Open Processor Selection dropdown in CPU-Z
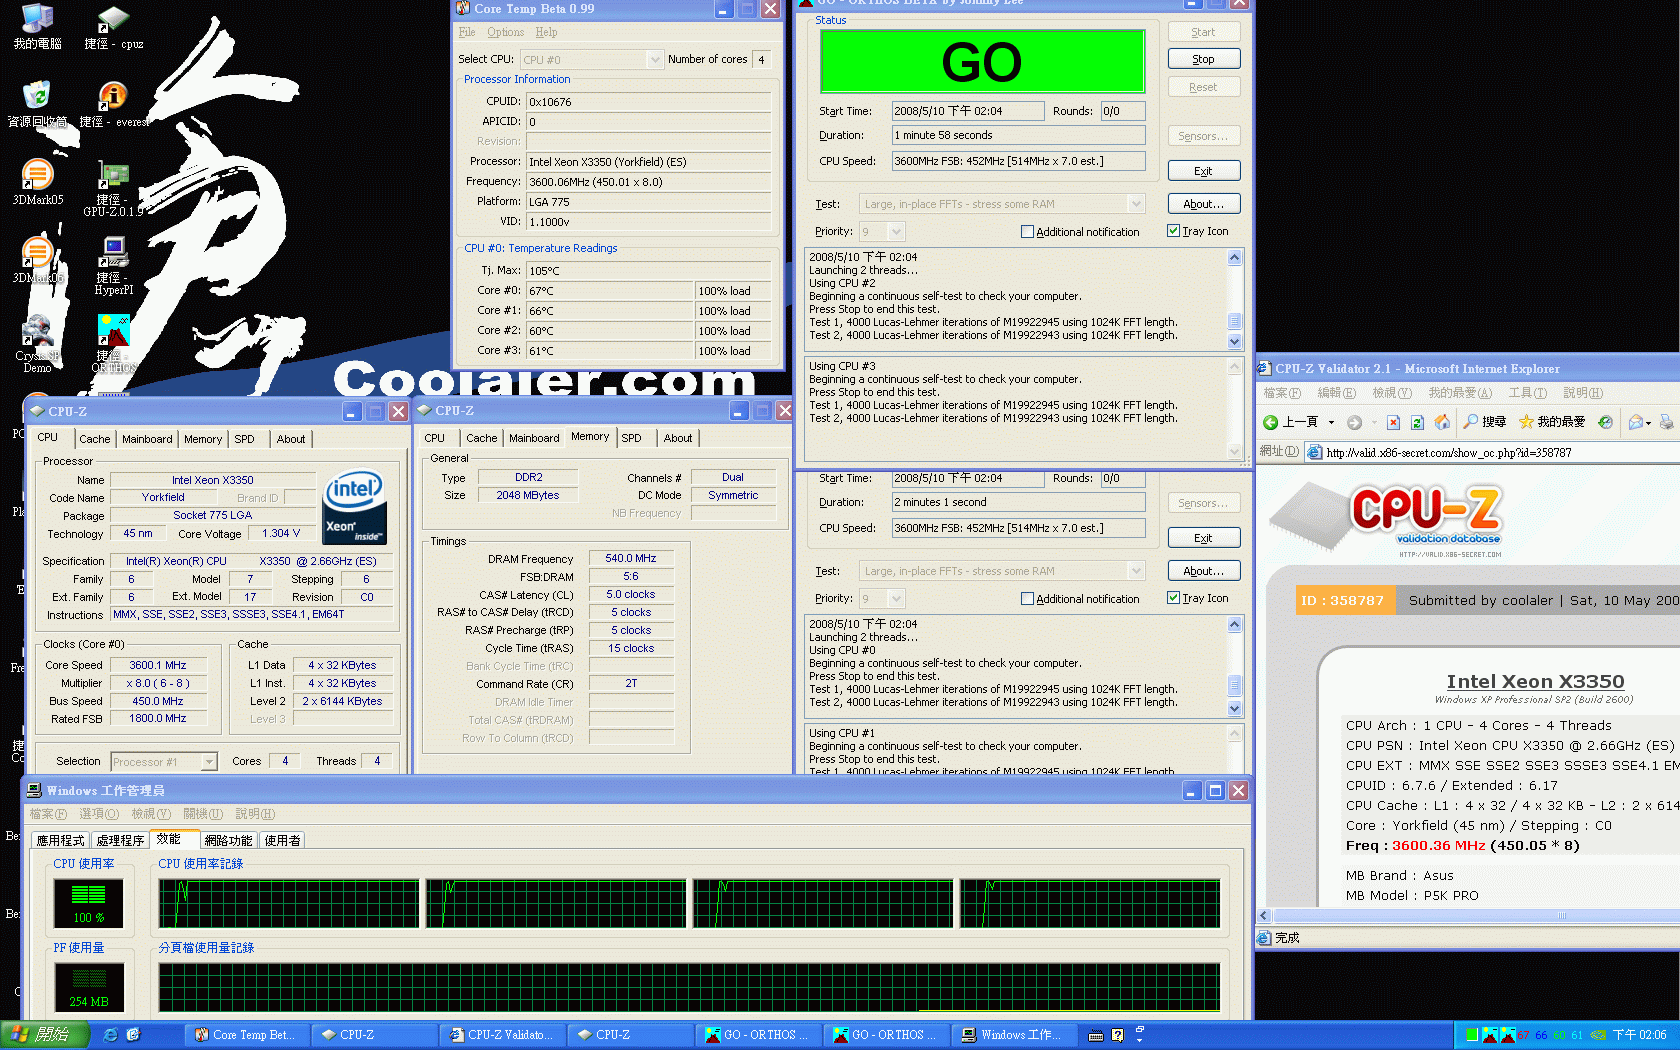 tap(209, 762)
